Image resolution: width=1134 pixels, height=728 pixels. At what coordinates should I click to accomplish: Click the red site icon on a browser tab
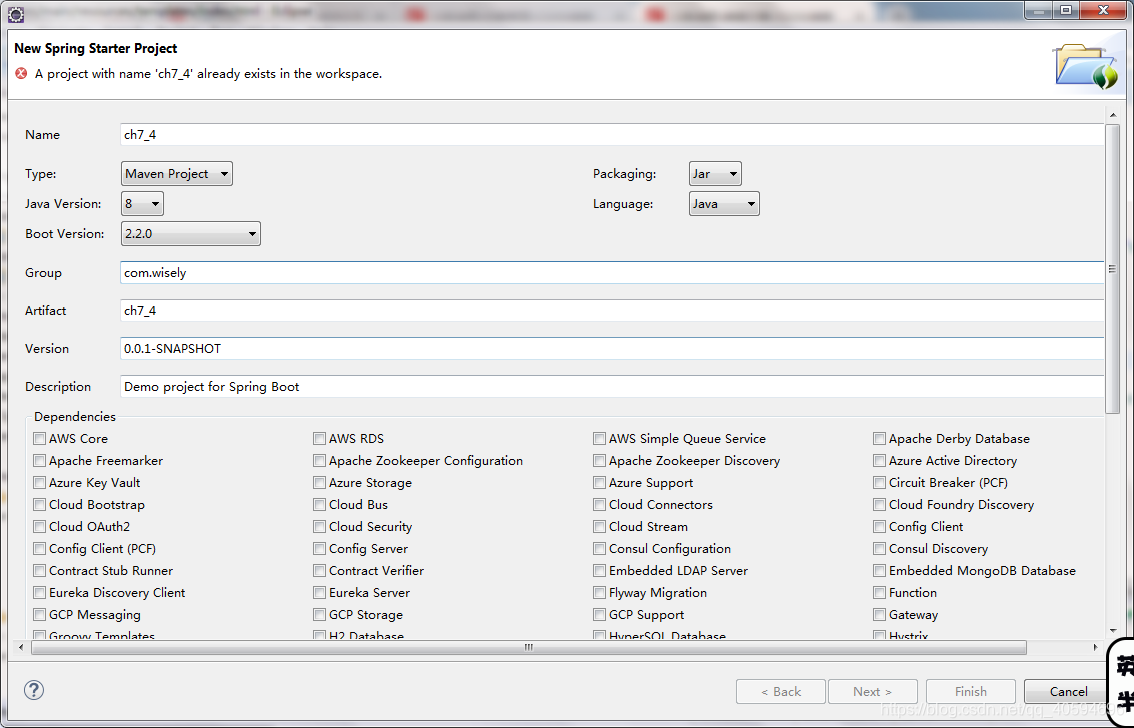pos(414,13)
